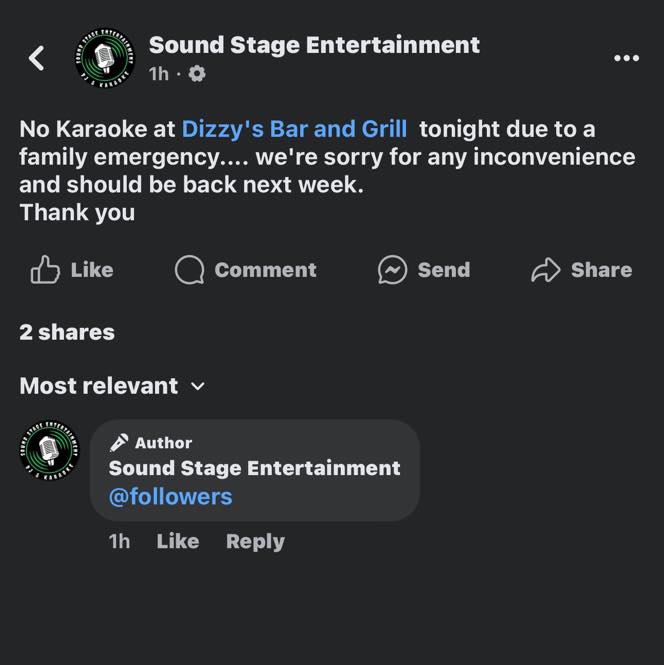This screenshot has height=665, width=664.
Task: Click the chevron next to Most relevant
Action: point(198,386)
